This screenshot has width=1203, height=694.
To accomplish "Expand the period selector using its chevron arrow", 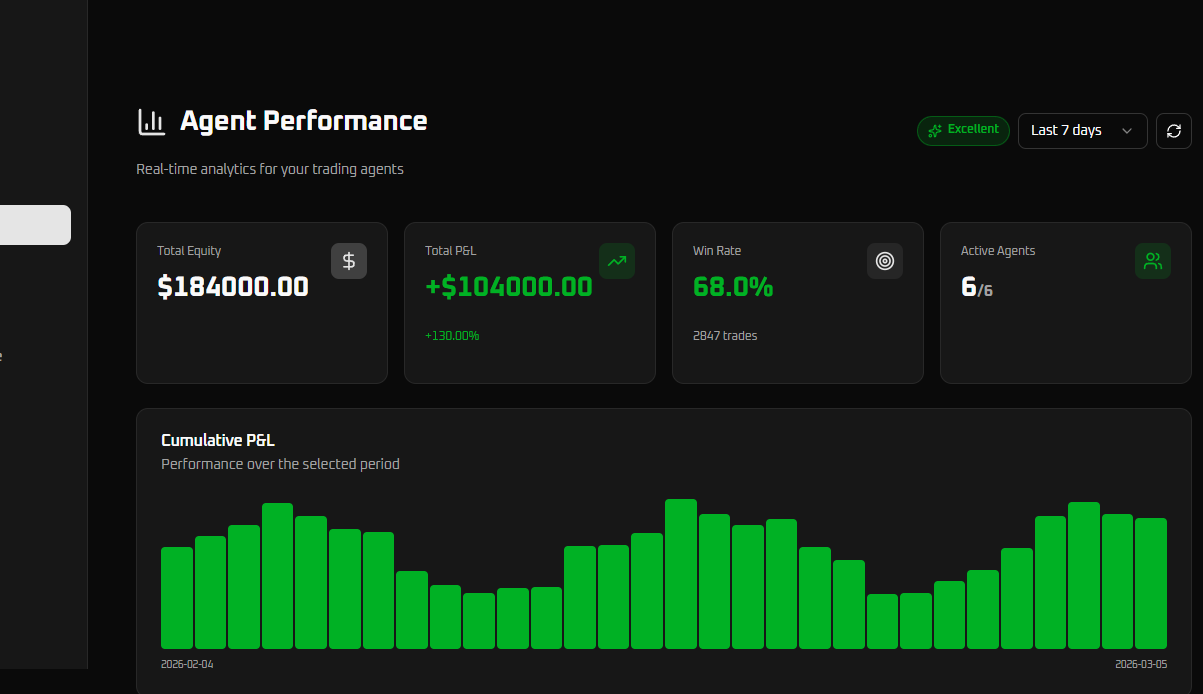I will click(1127, 131).
